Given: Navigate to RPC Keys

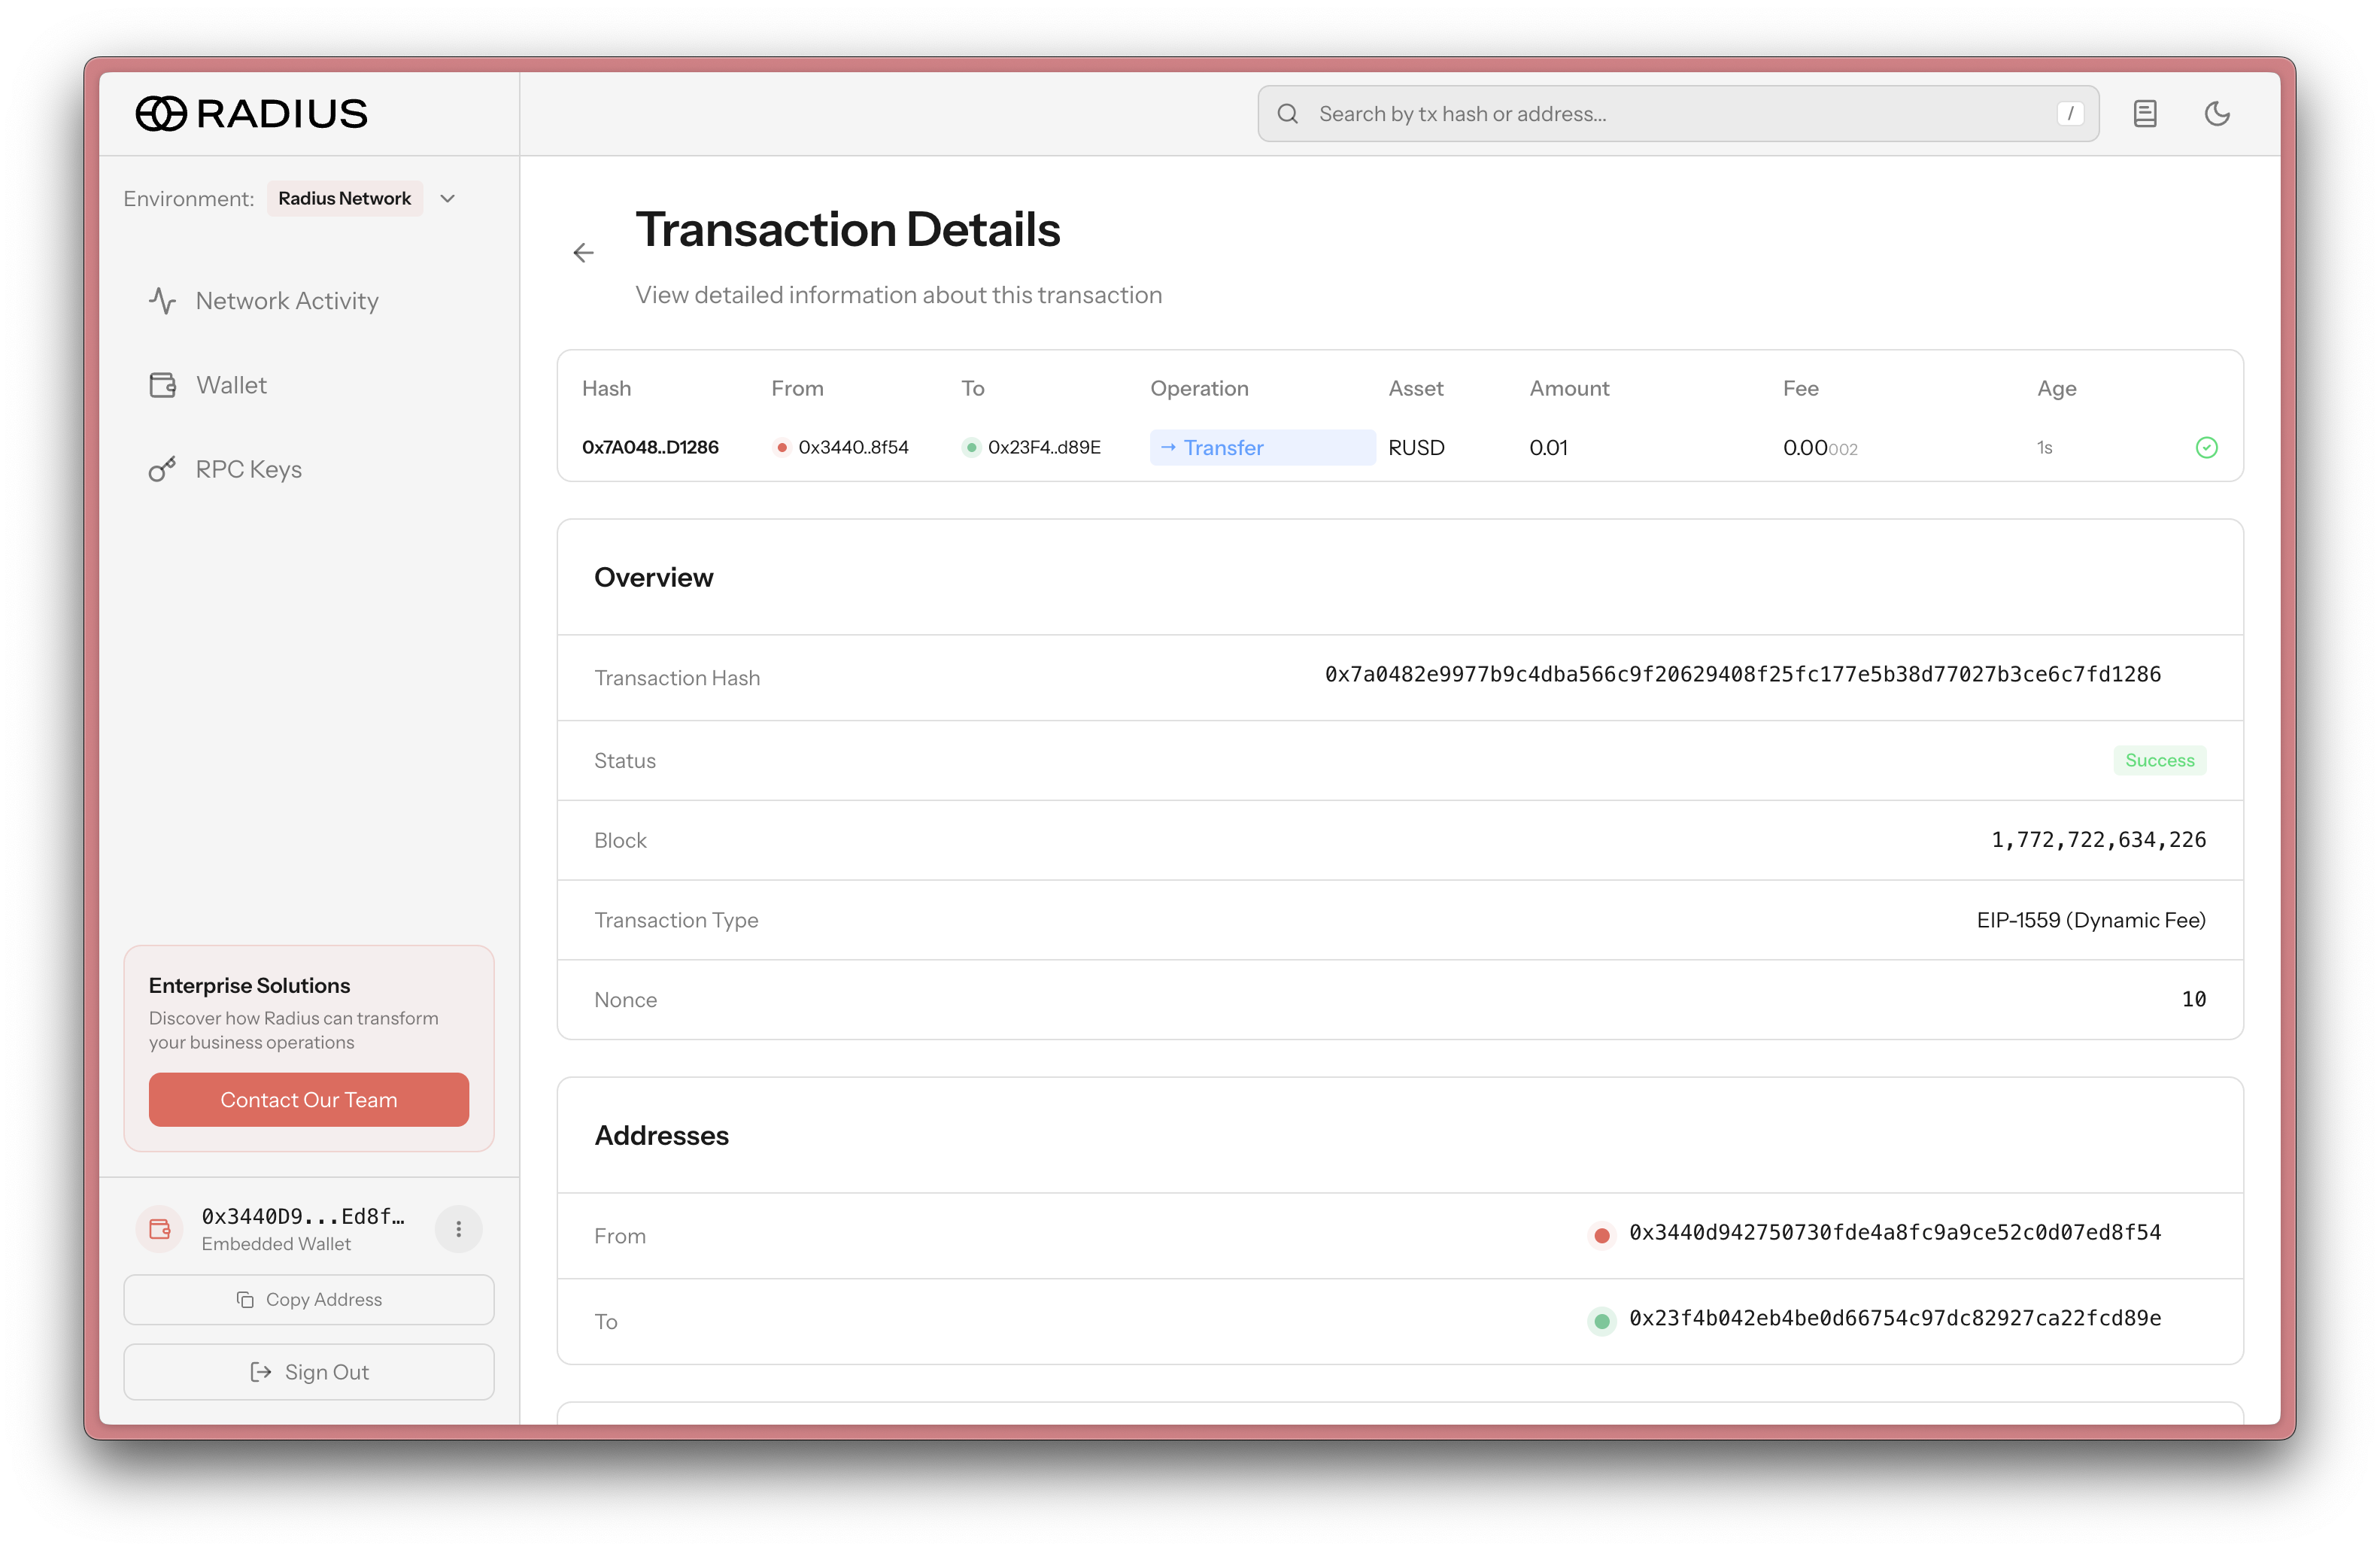Looking at the screenshot, I should coord(248,469).
